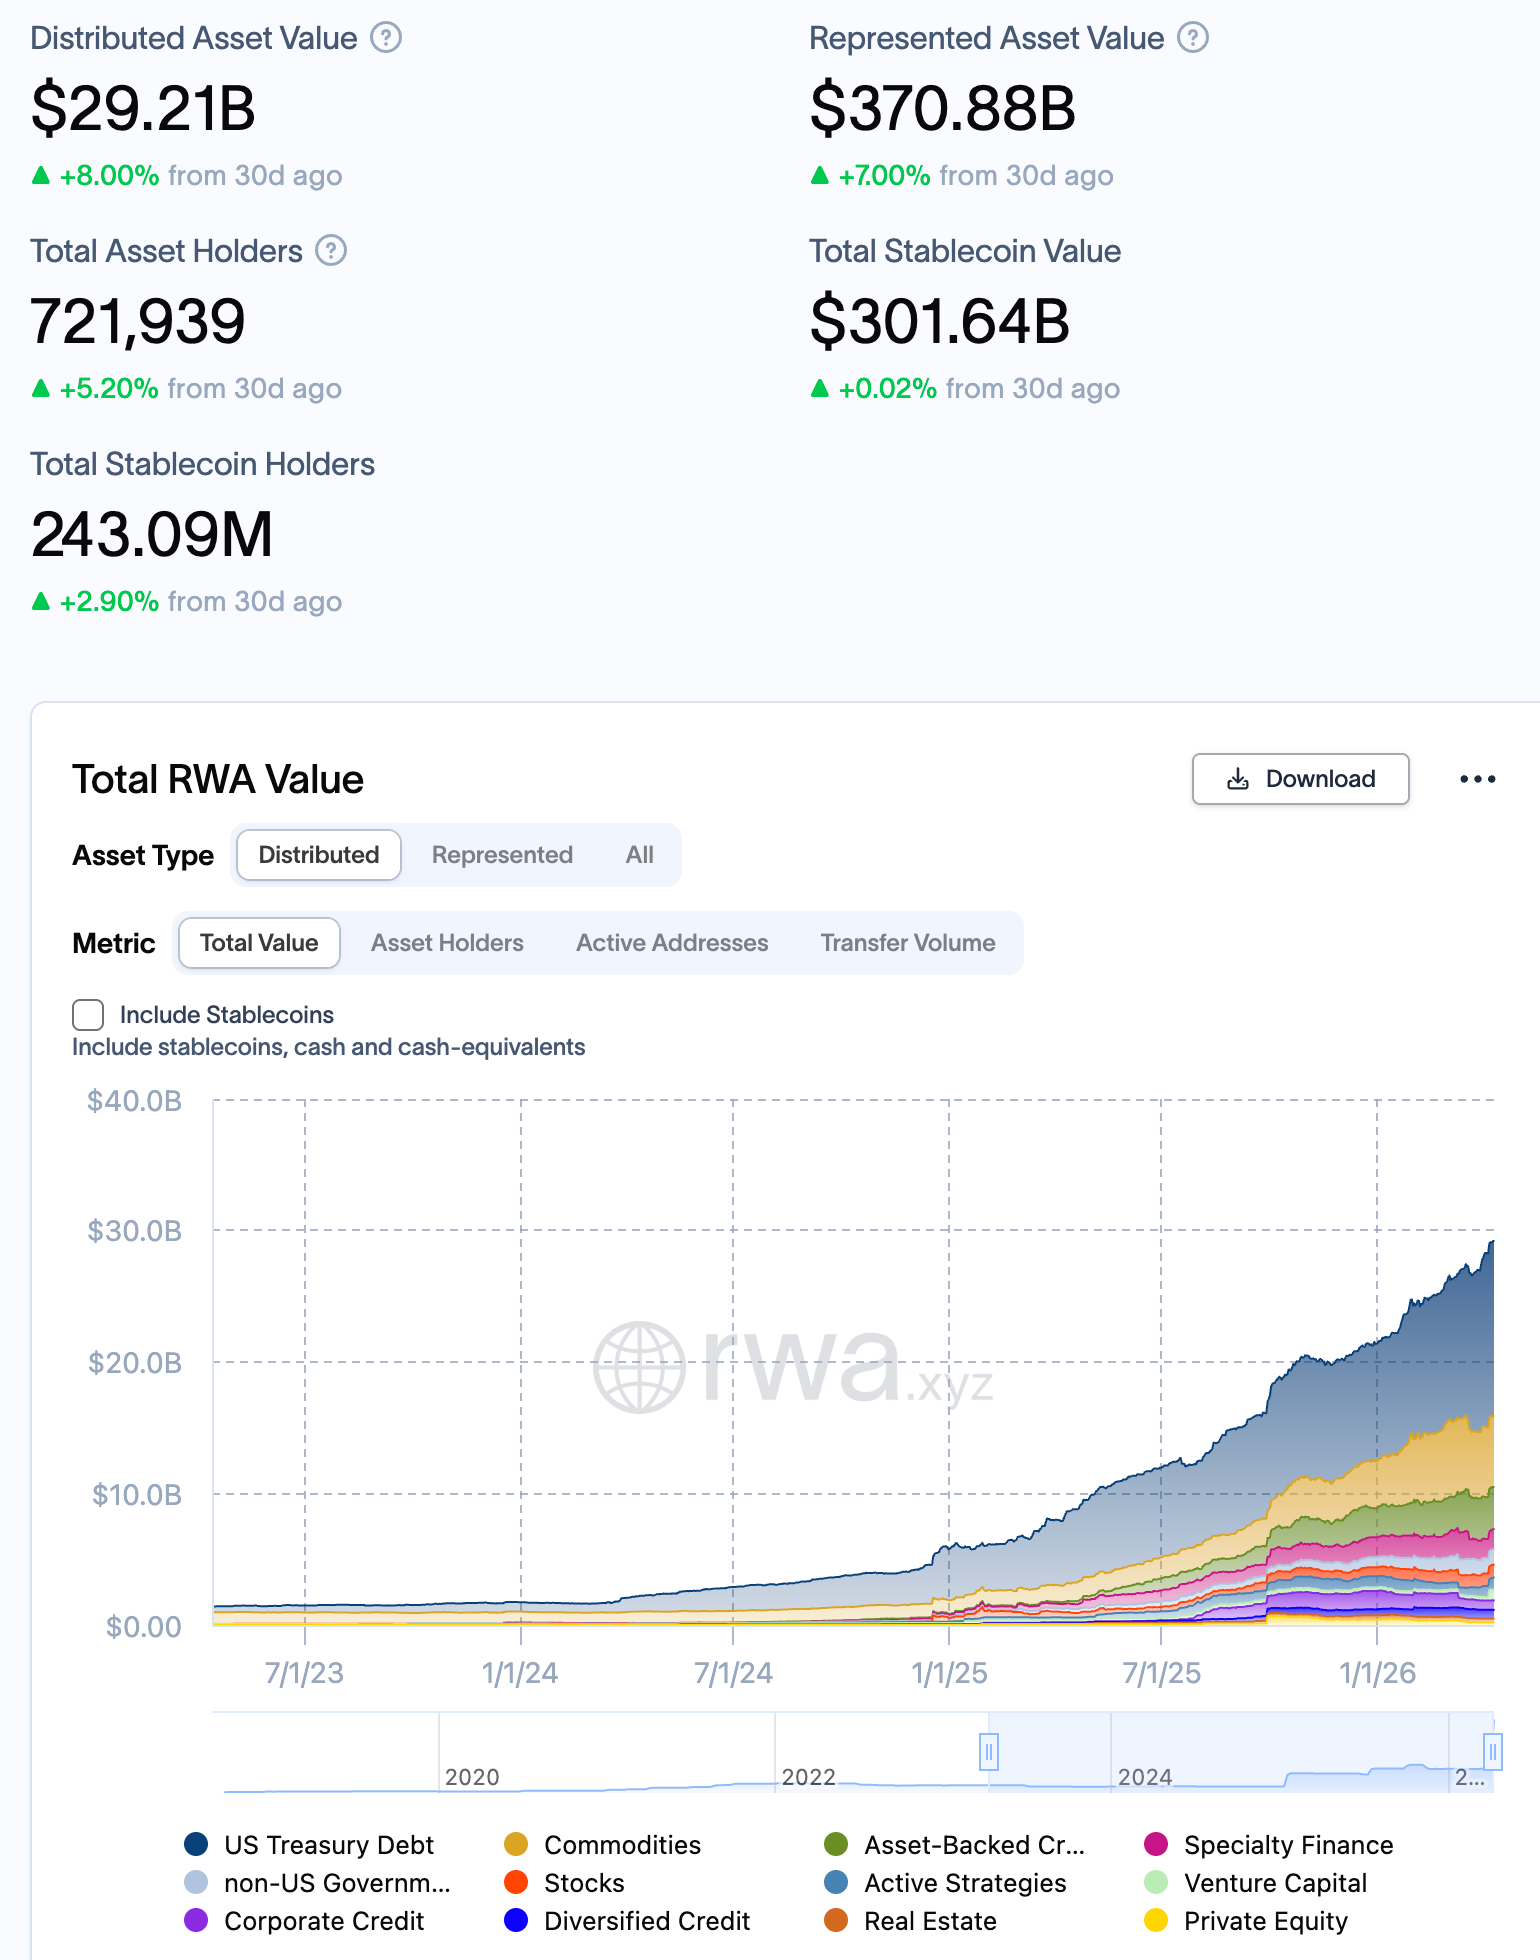The image size is (1540, 1960).
Task: Enable the Include Stablecoins checkbox
Action: (88, 1015)
